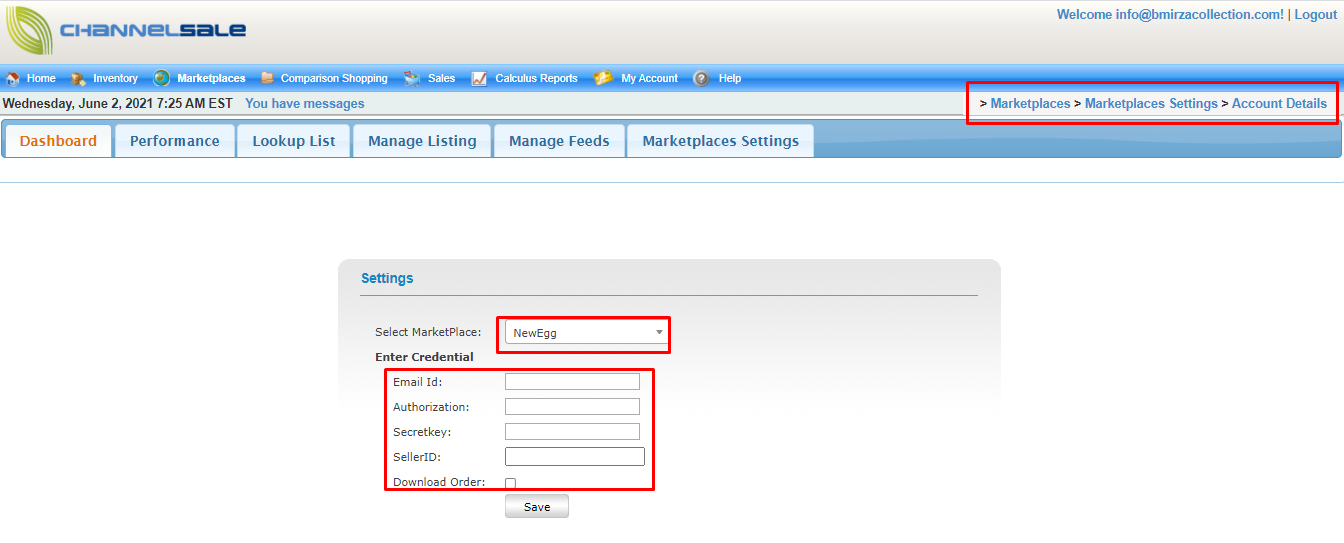1344x543 pixels.
Task: Switch to the Manage Feeds tab
Action: (559, 141)
